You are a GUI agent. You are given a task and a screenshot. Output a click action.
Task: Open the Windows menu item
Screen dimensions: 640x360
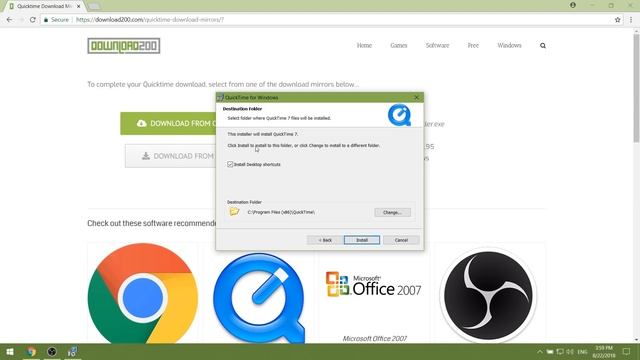[x=509, y=45]
